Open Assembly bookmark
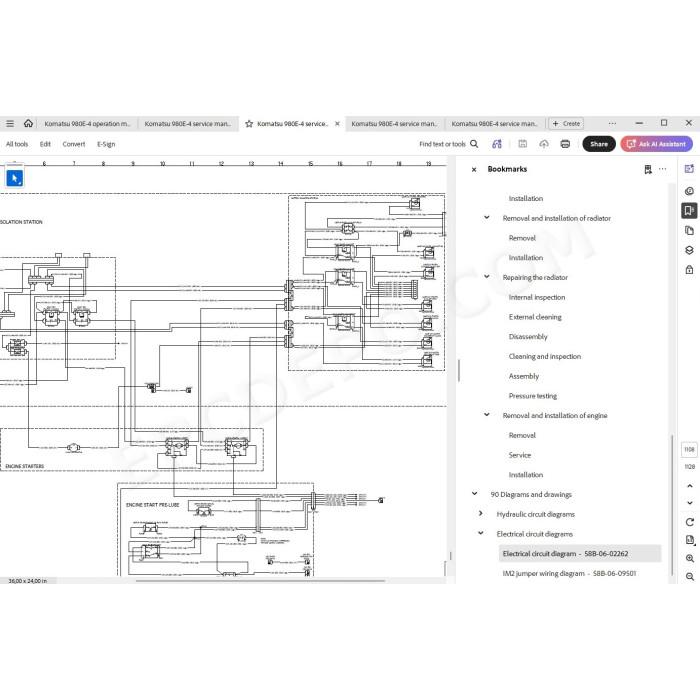 [x=524, y=376]
